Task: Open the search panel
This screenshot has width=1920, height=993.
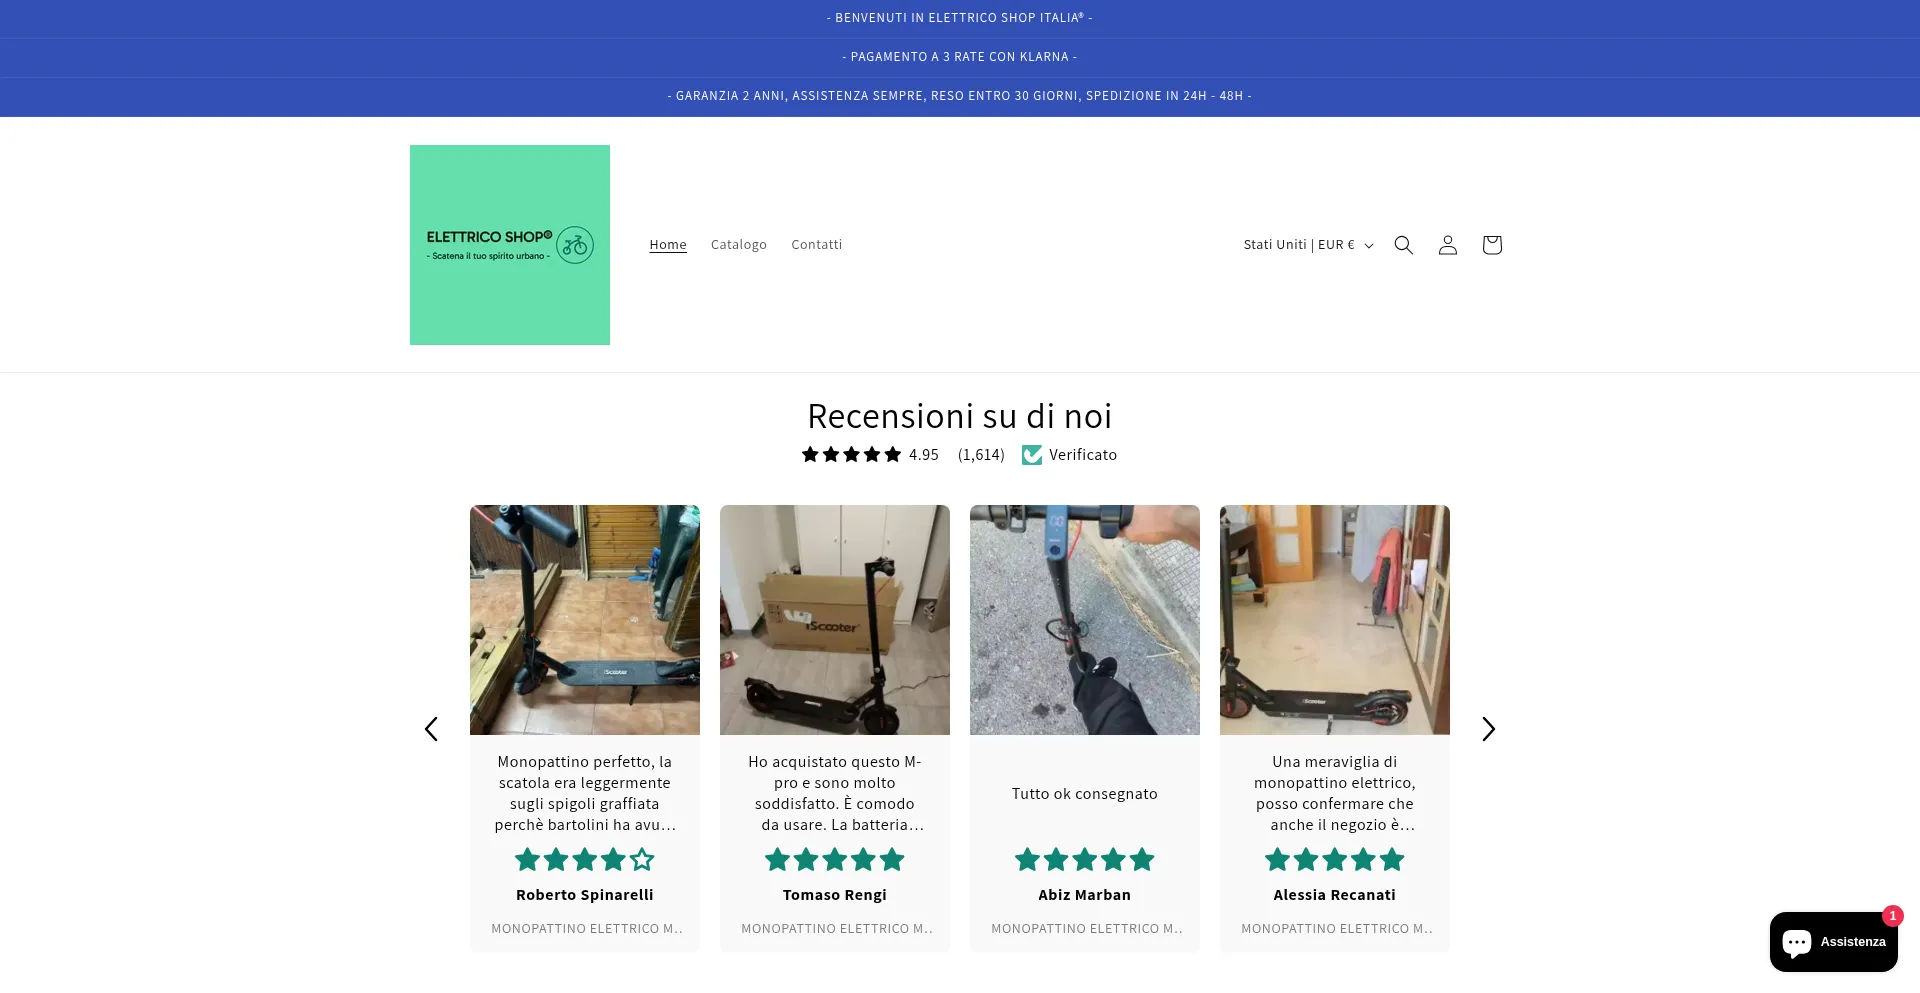Action: [1403, 244]
